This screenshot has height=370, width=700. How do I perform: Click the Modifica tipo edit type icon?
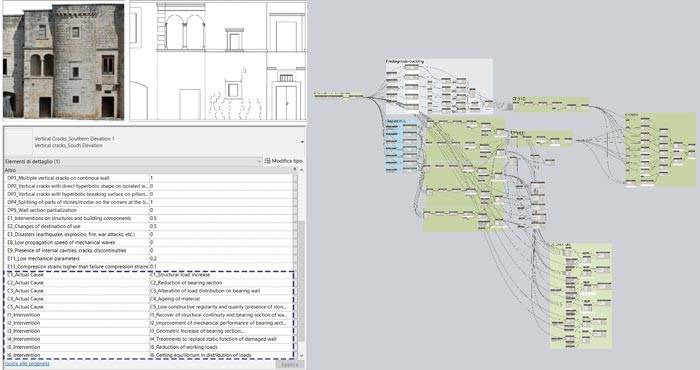[267, 161]
